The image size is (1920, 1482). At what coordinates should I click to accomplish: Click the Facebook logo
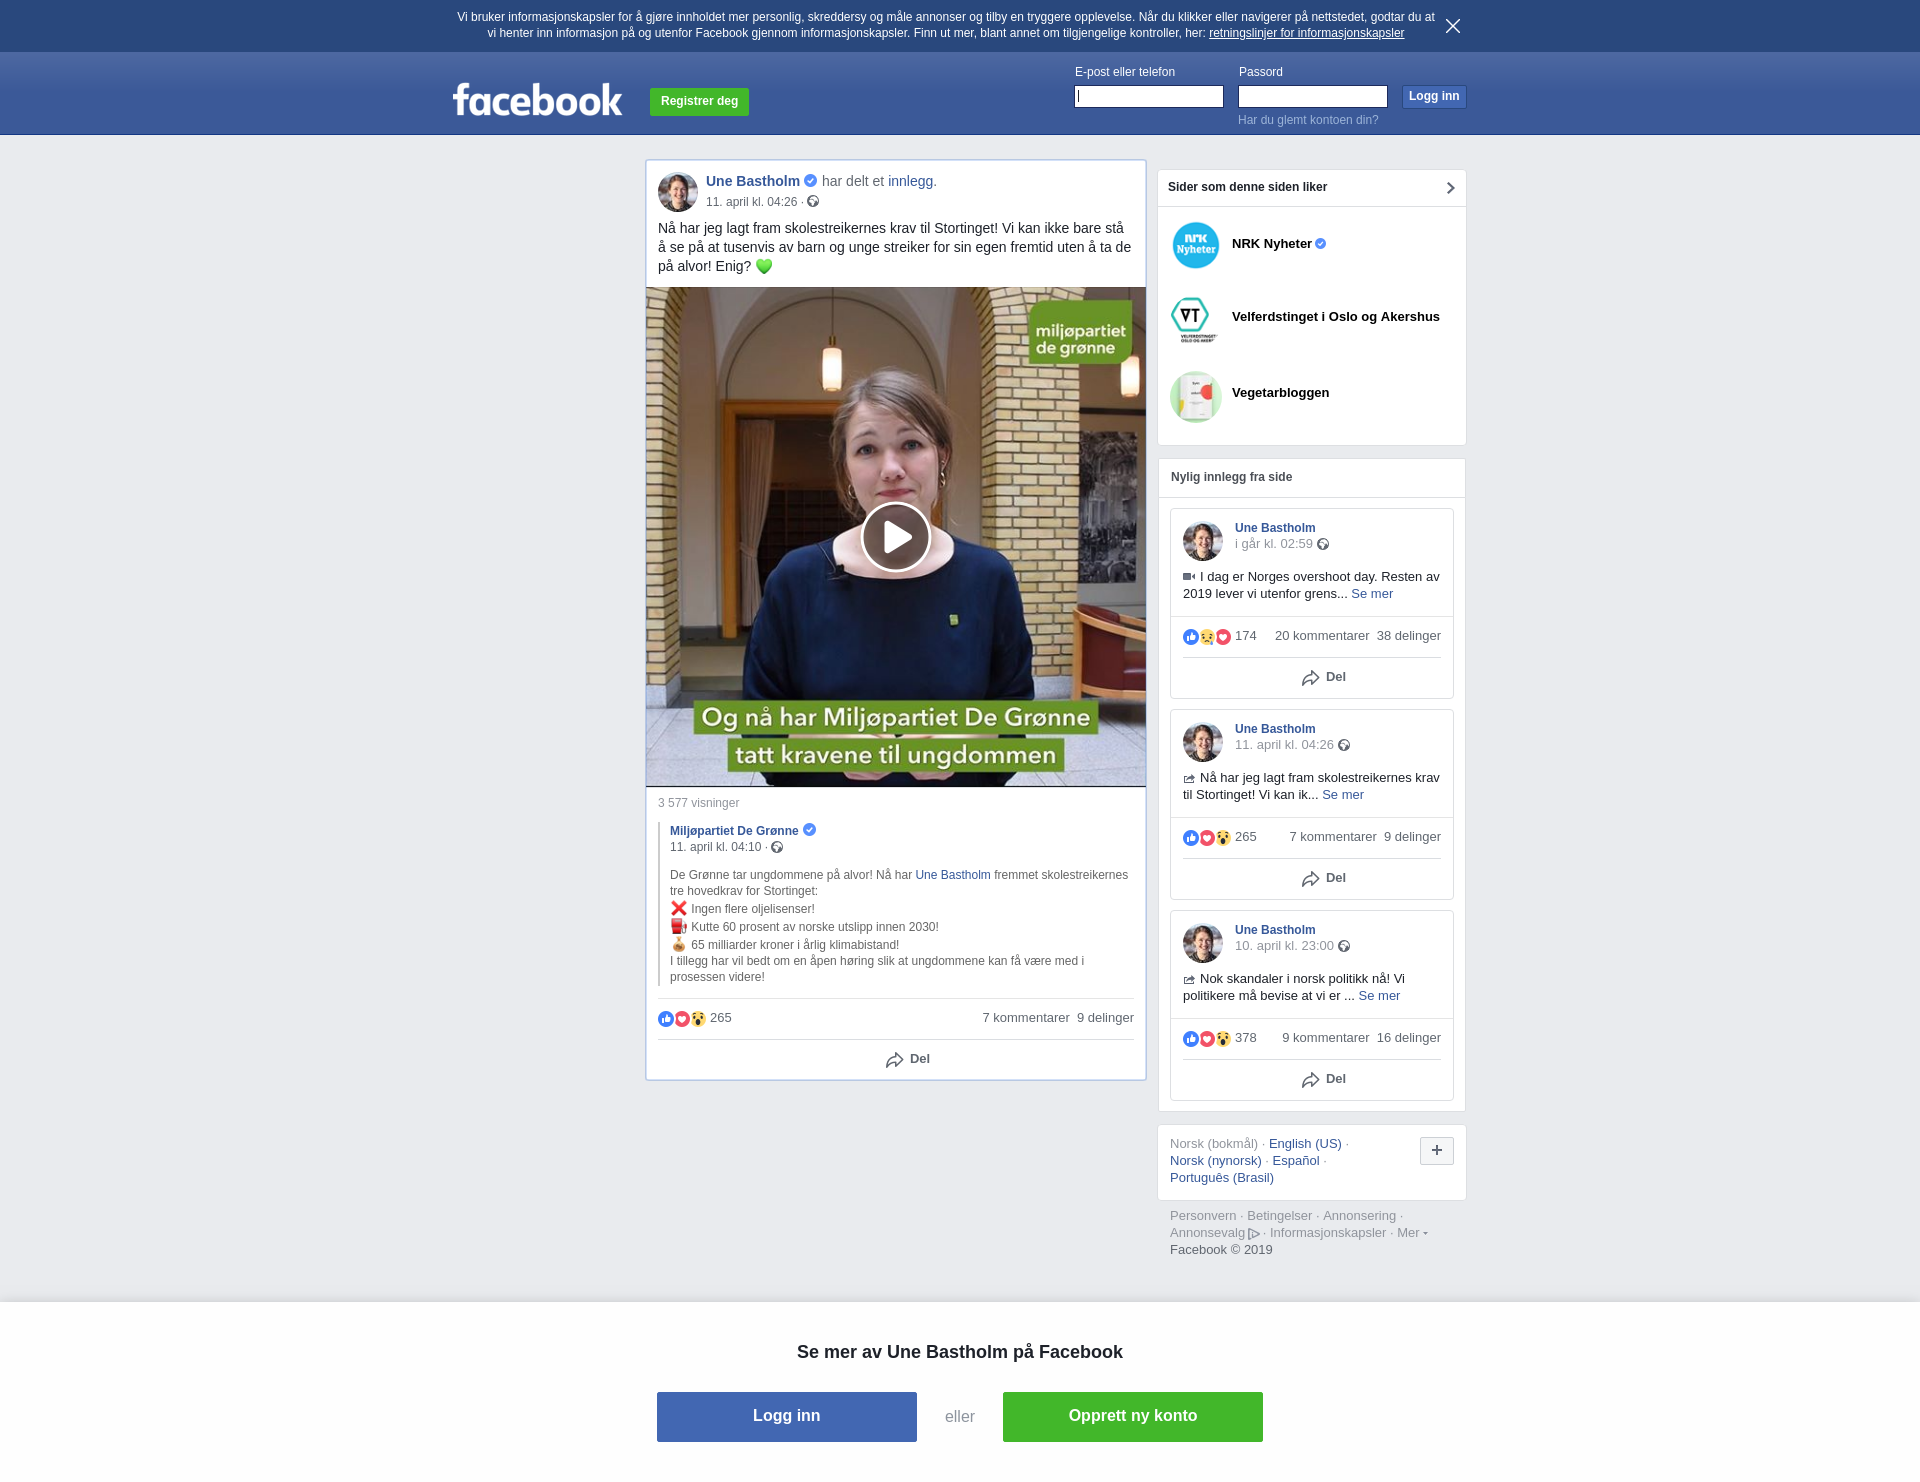click(x=538, y=100)
